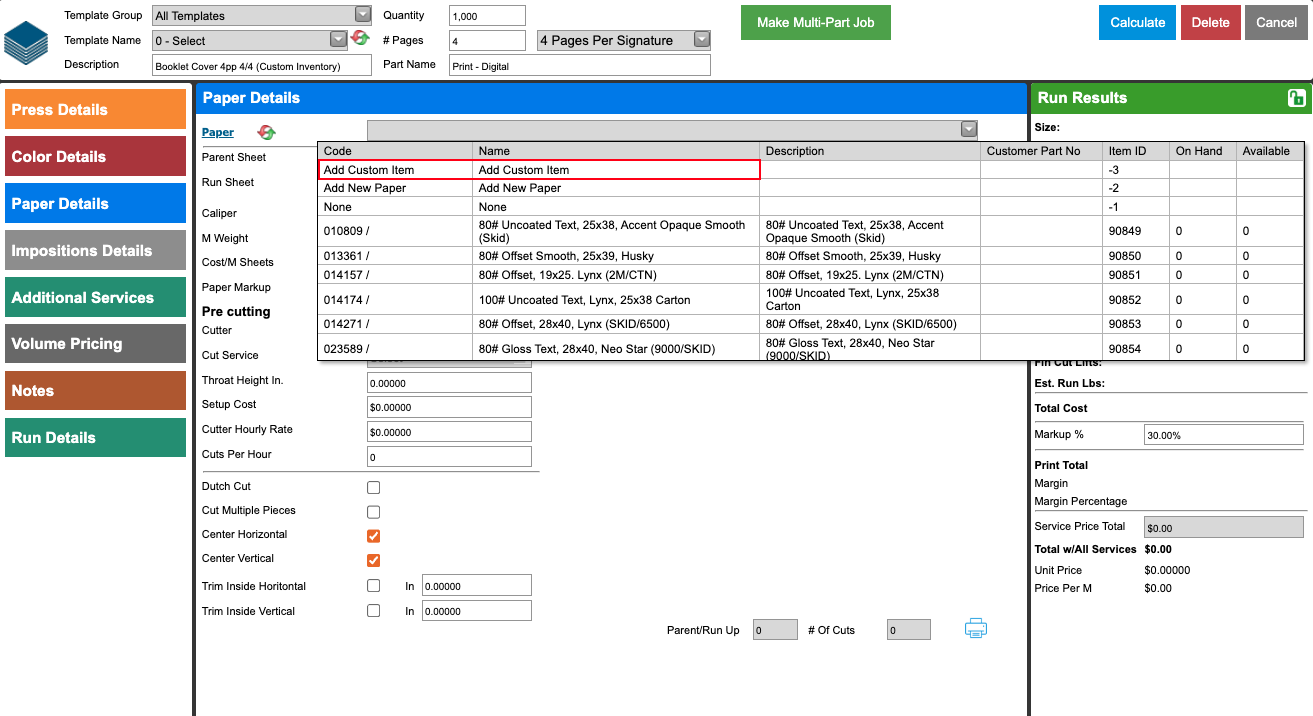
Task: Open Run Details tab
Action: click(x=95, y=437)
